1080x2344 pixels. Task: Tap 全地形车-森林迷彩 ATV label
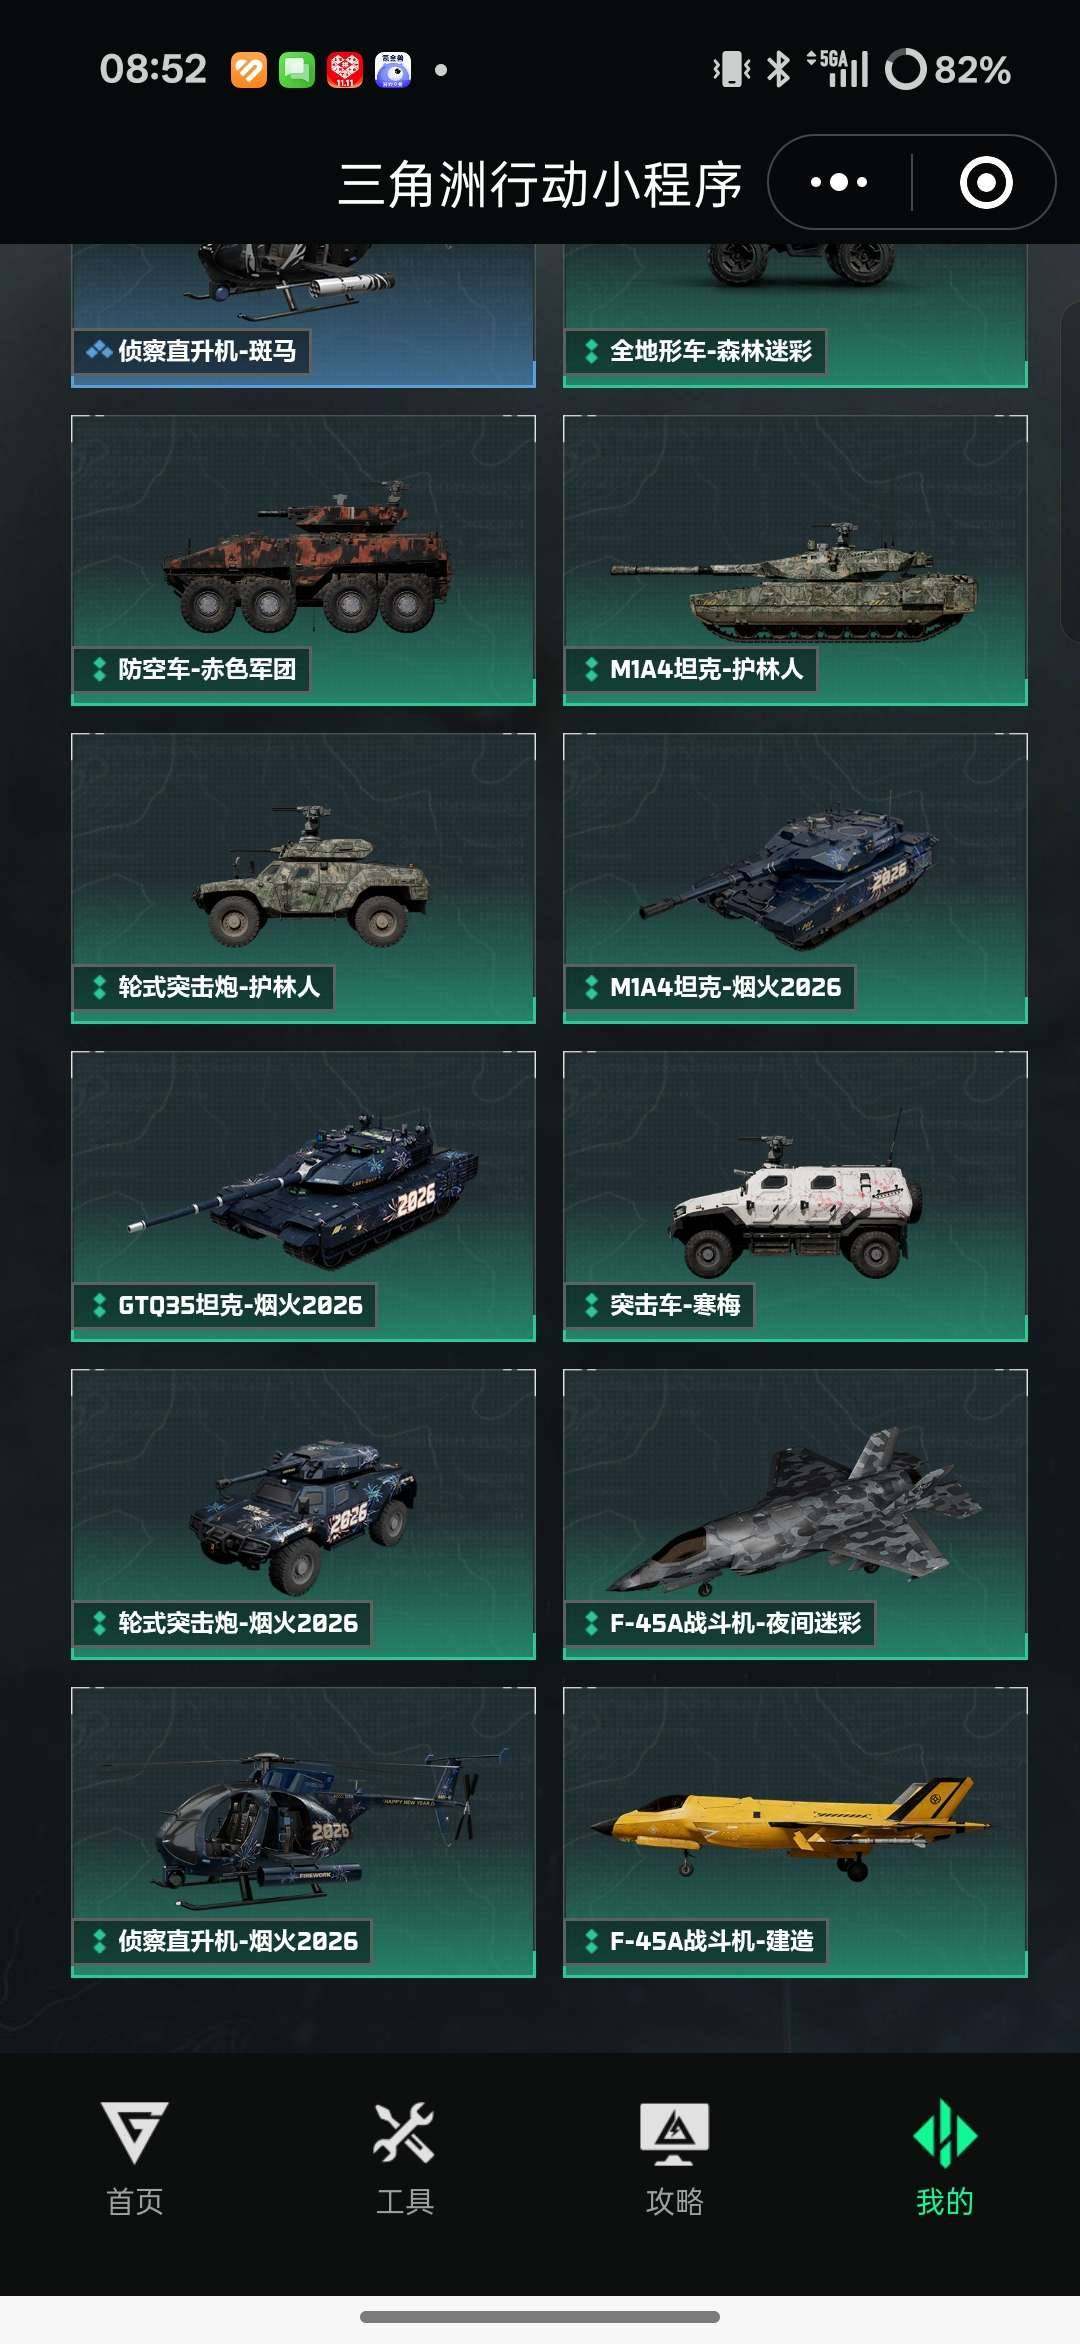(711, 351)
